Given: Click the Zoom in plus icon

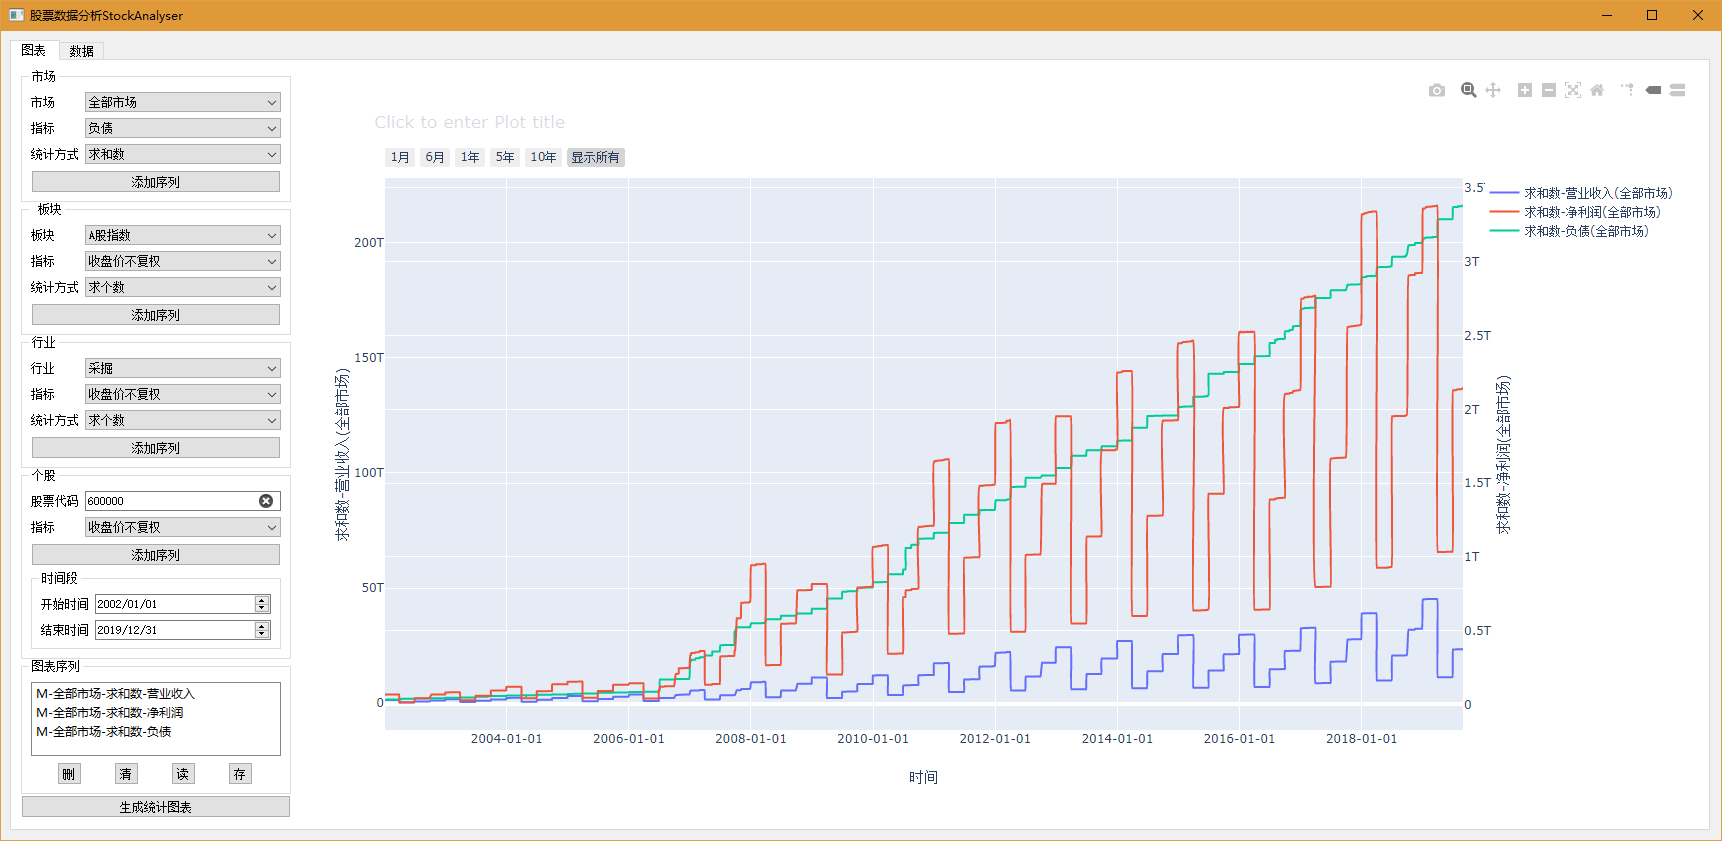Looking at the screenshot, I should [x=1525, y=90].
